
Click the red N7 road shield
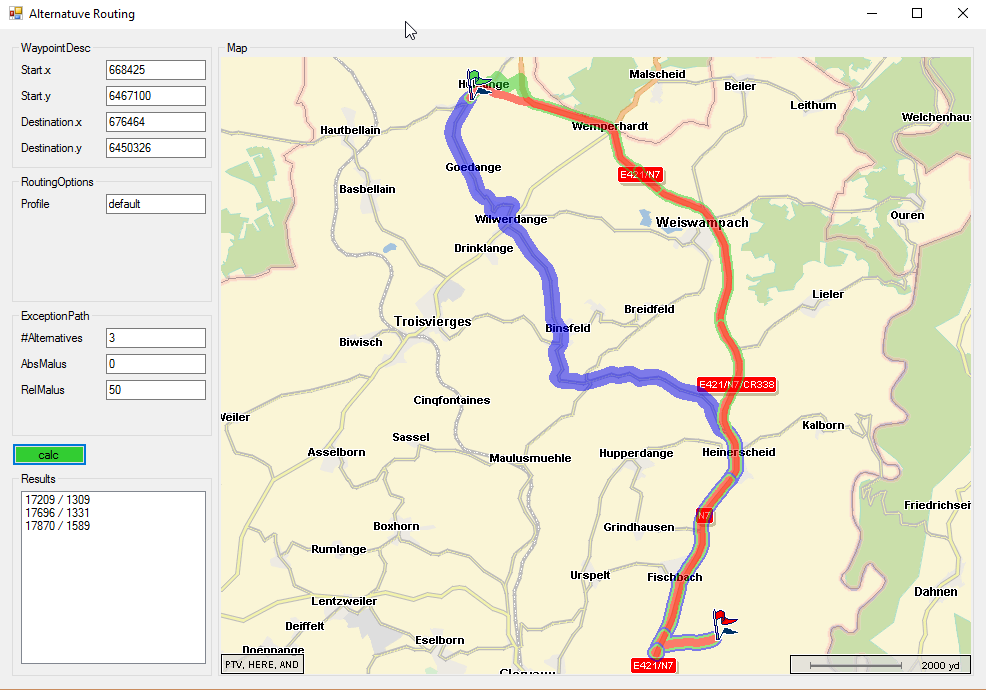704,515
